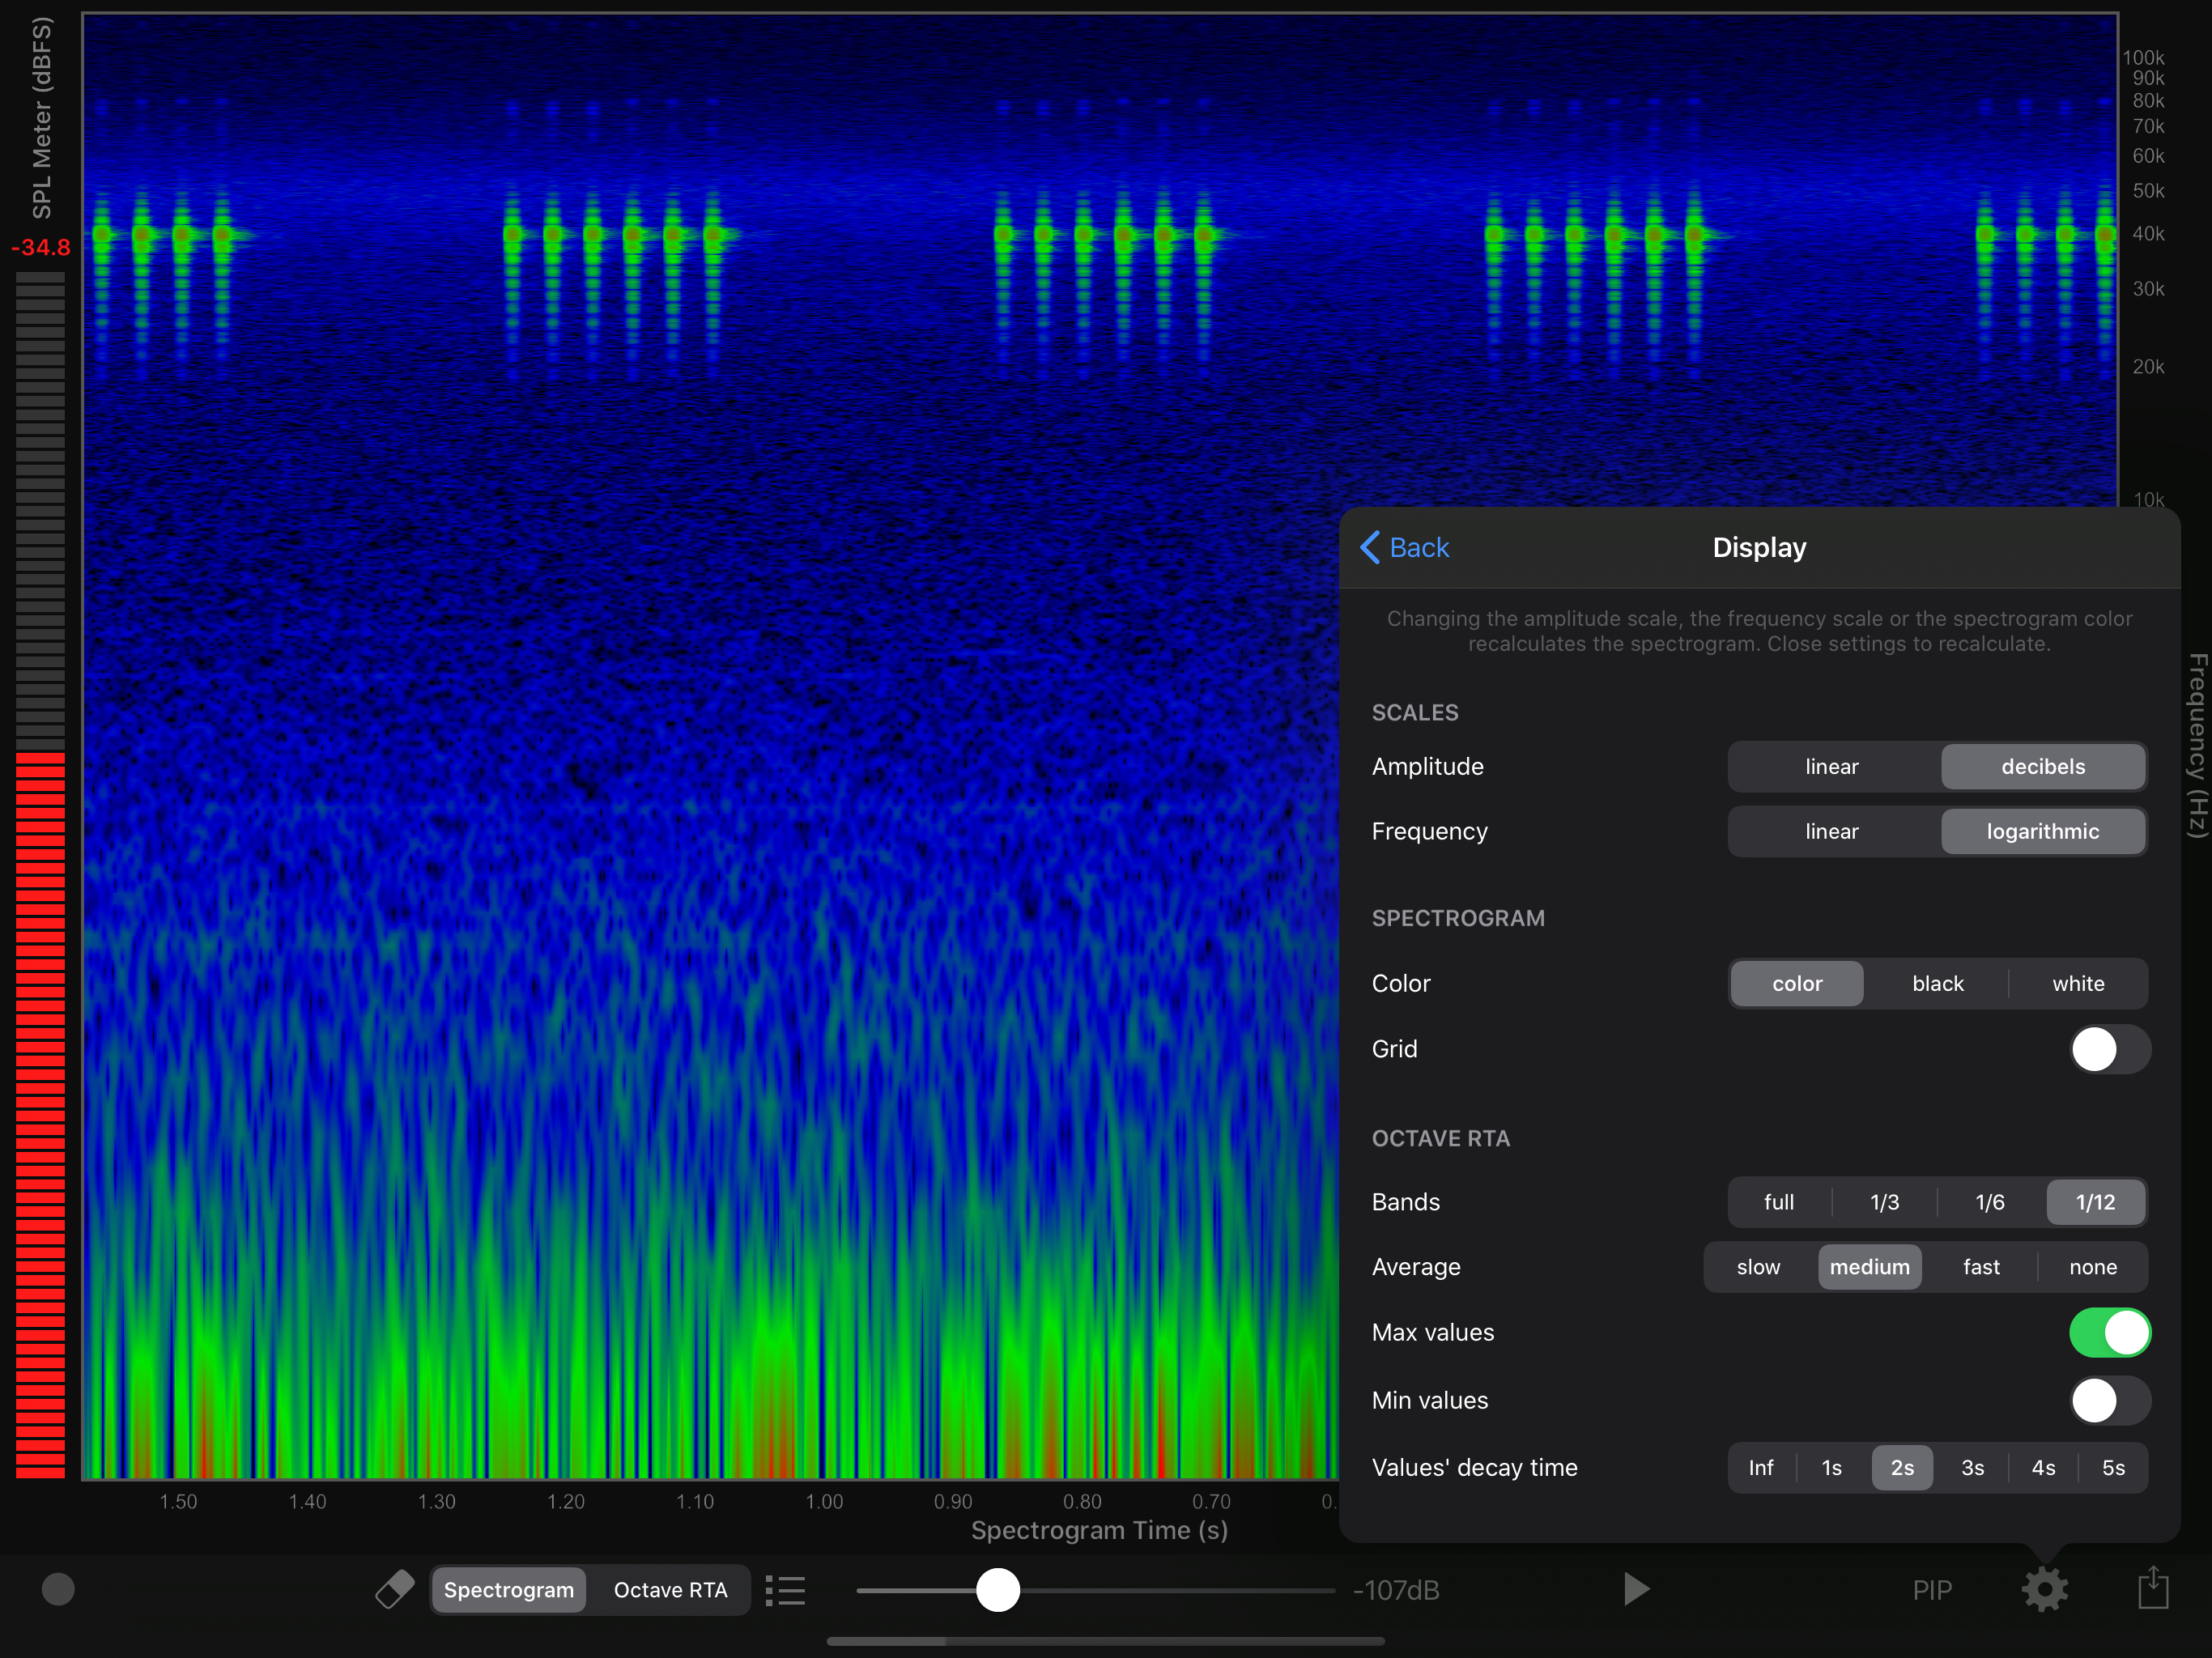Set Frequency scale to linear

tap(1831, 831)
